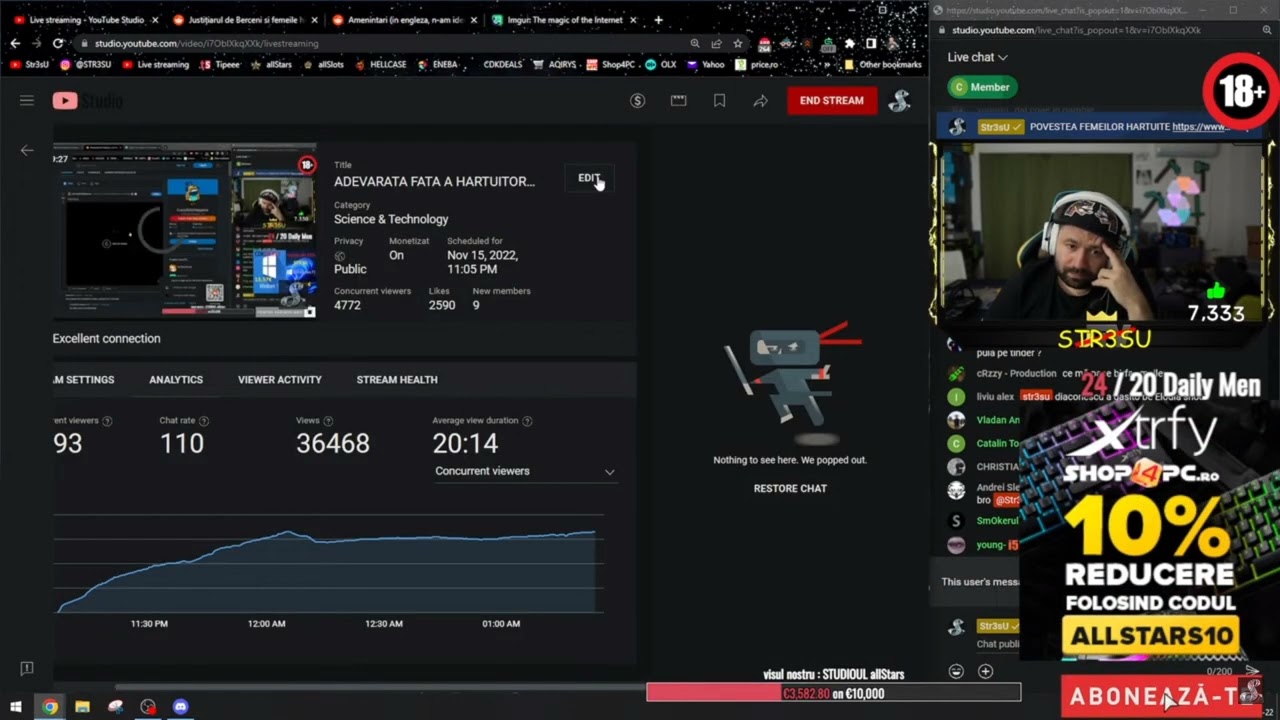Open the emoji picker in chat popout
This screenshot has width=1280, height=720.
point(956,672)
